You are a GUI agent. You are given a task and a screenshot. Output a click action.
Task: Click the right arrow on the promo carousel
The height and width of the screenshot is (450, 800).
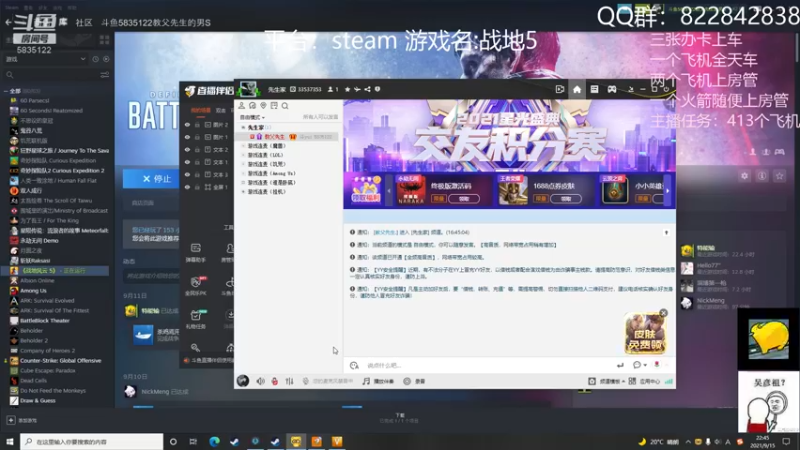[667, 191]
